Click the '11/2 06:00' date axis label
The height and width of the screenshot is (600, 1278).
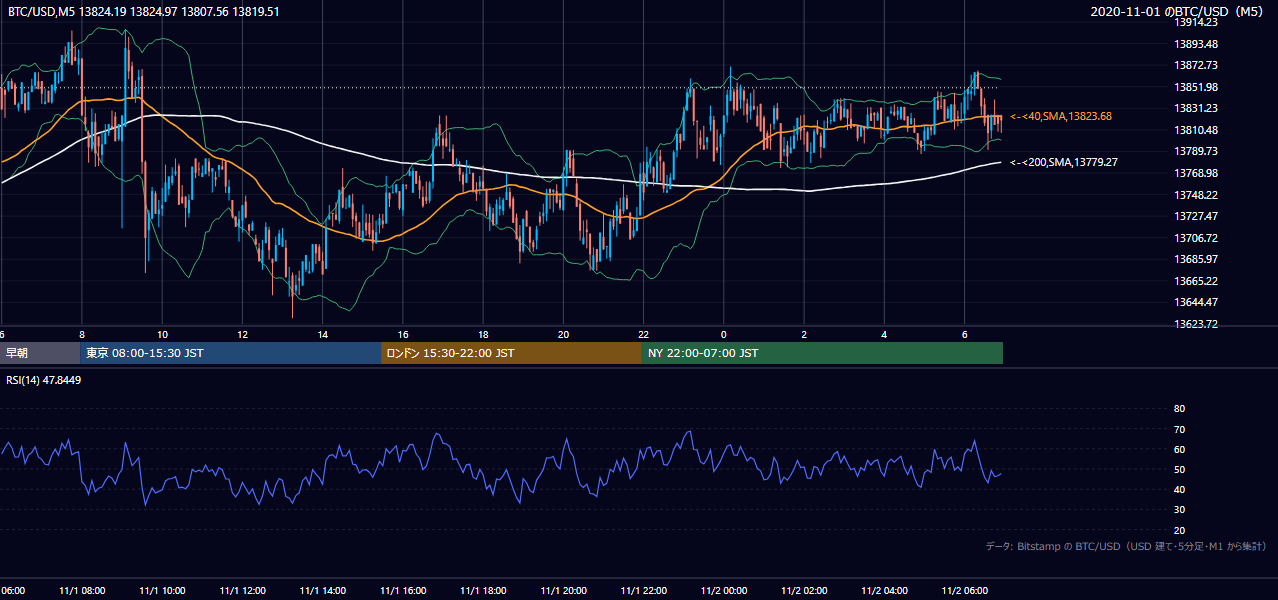tap(965, 591)
